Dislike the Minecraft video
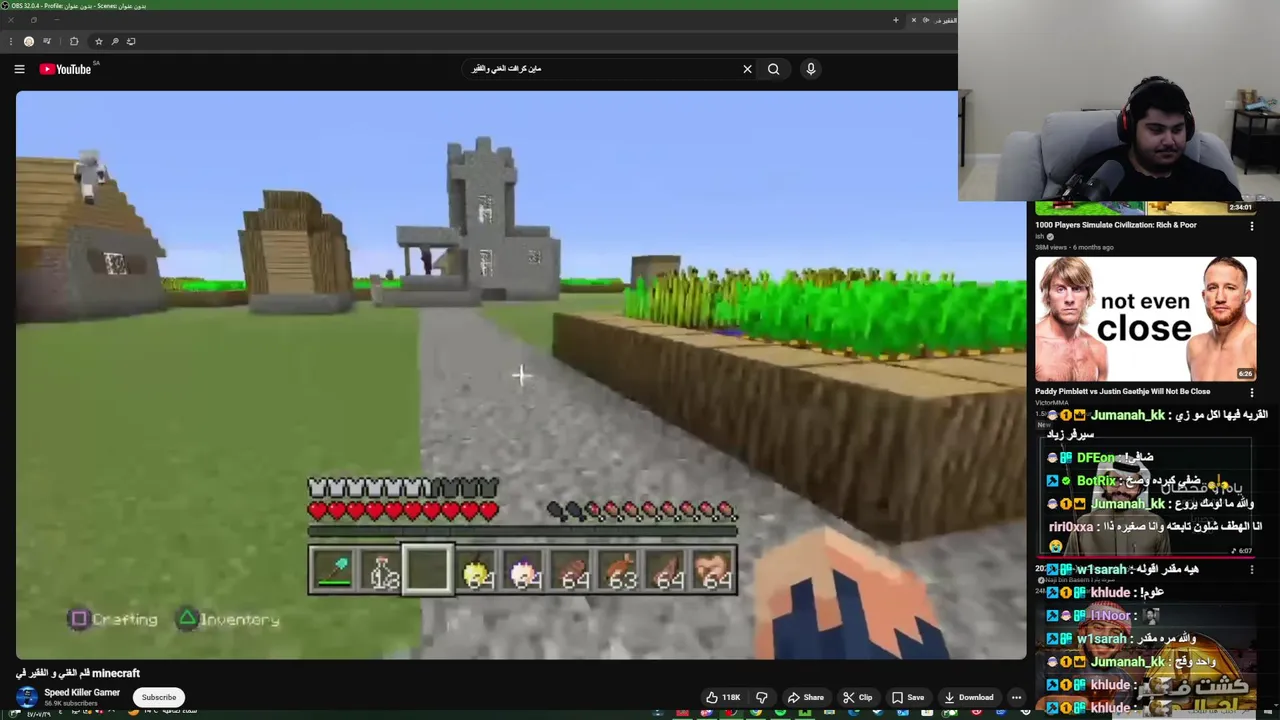Screen dimensions: 1280x720 tap(762, 697)
